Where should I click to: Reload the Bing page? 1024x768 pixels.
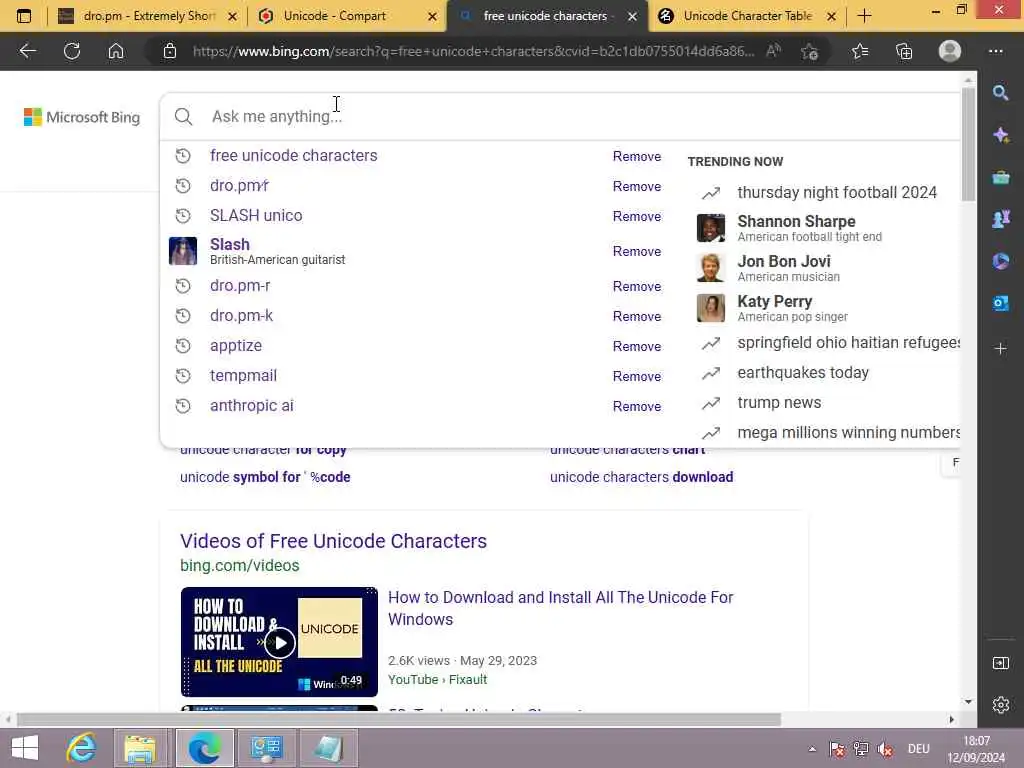pos(72,51)
